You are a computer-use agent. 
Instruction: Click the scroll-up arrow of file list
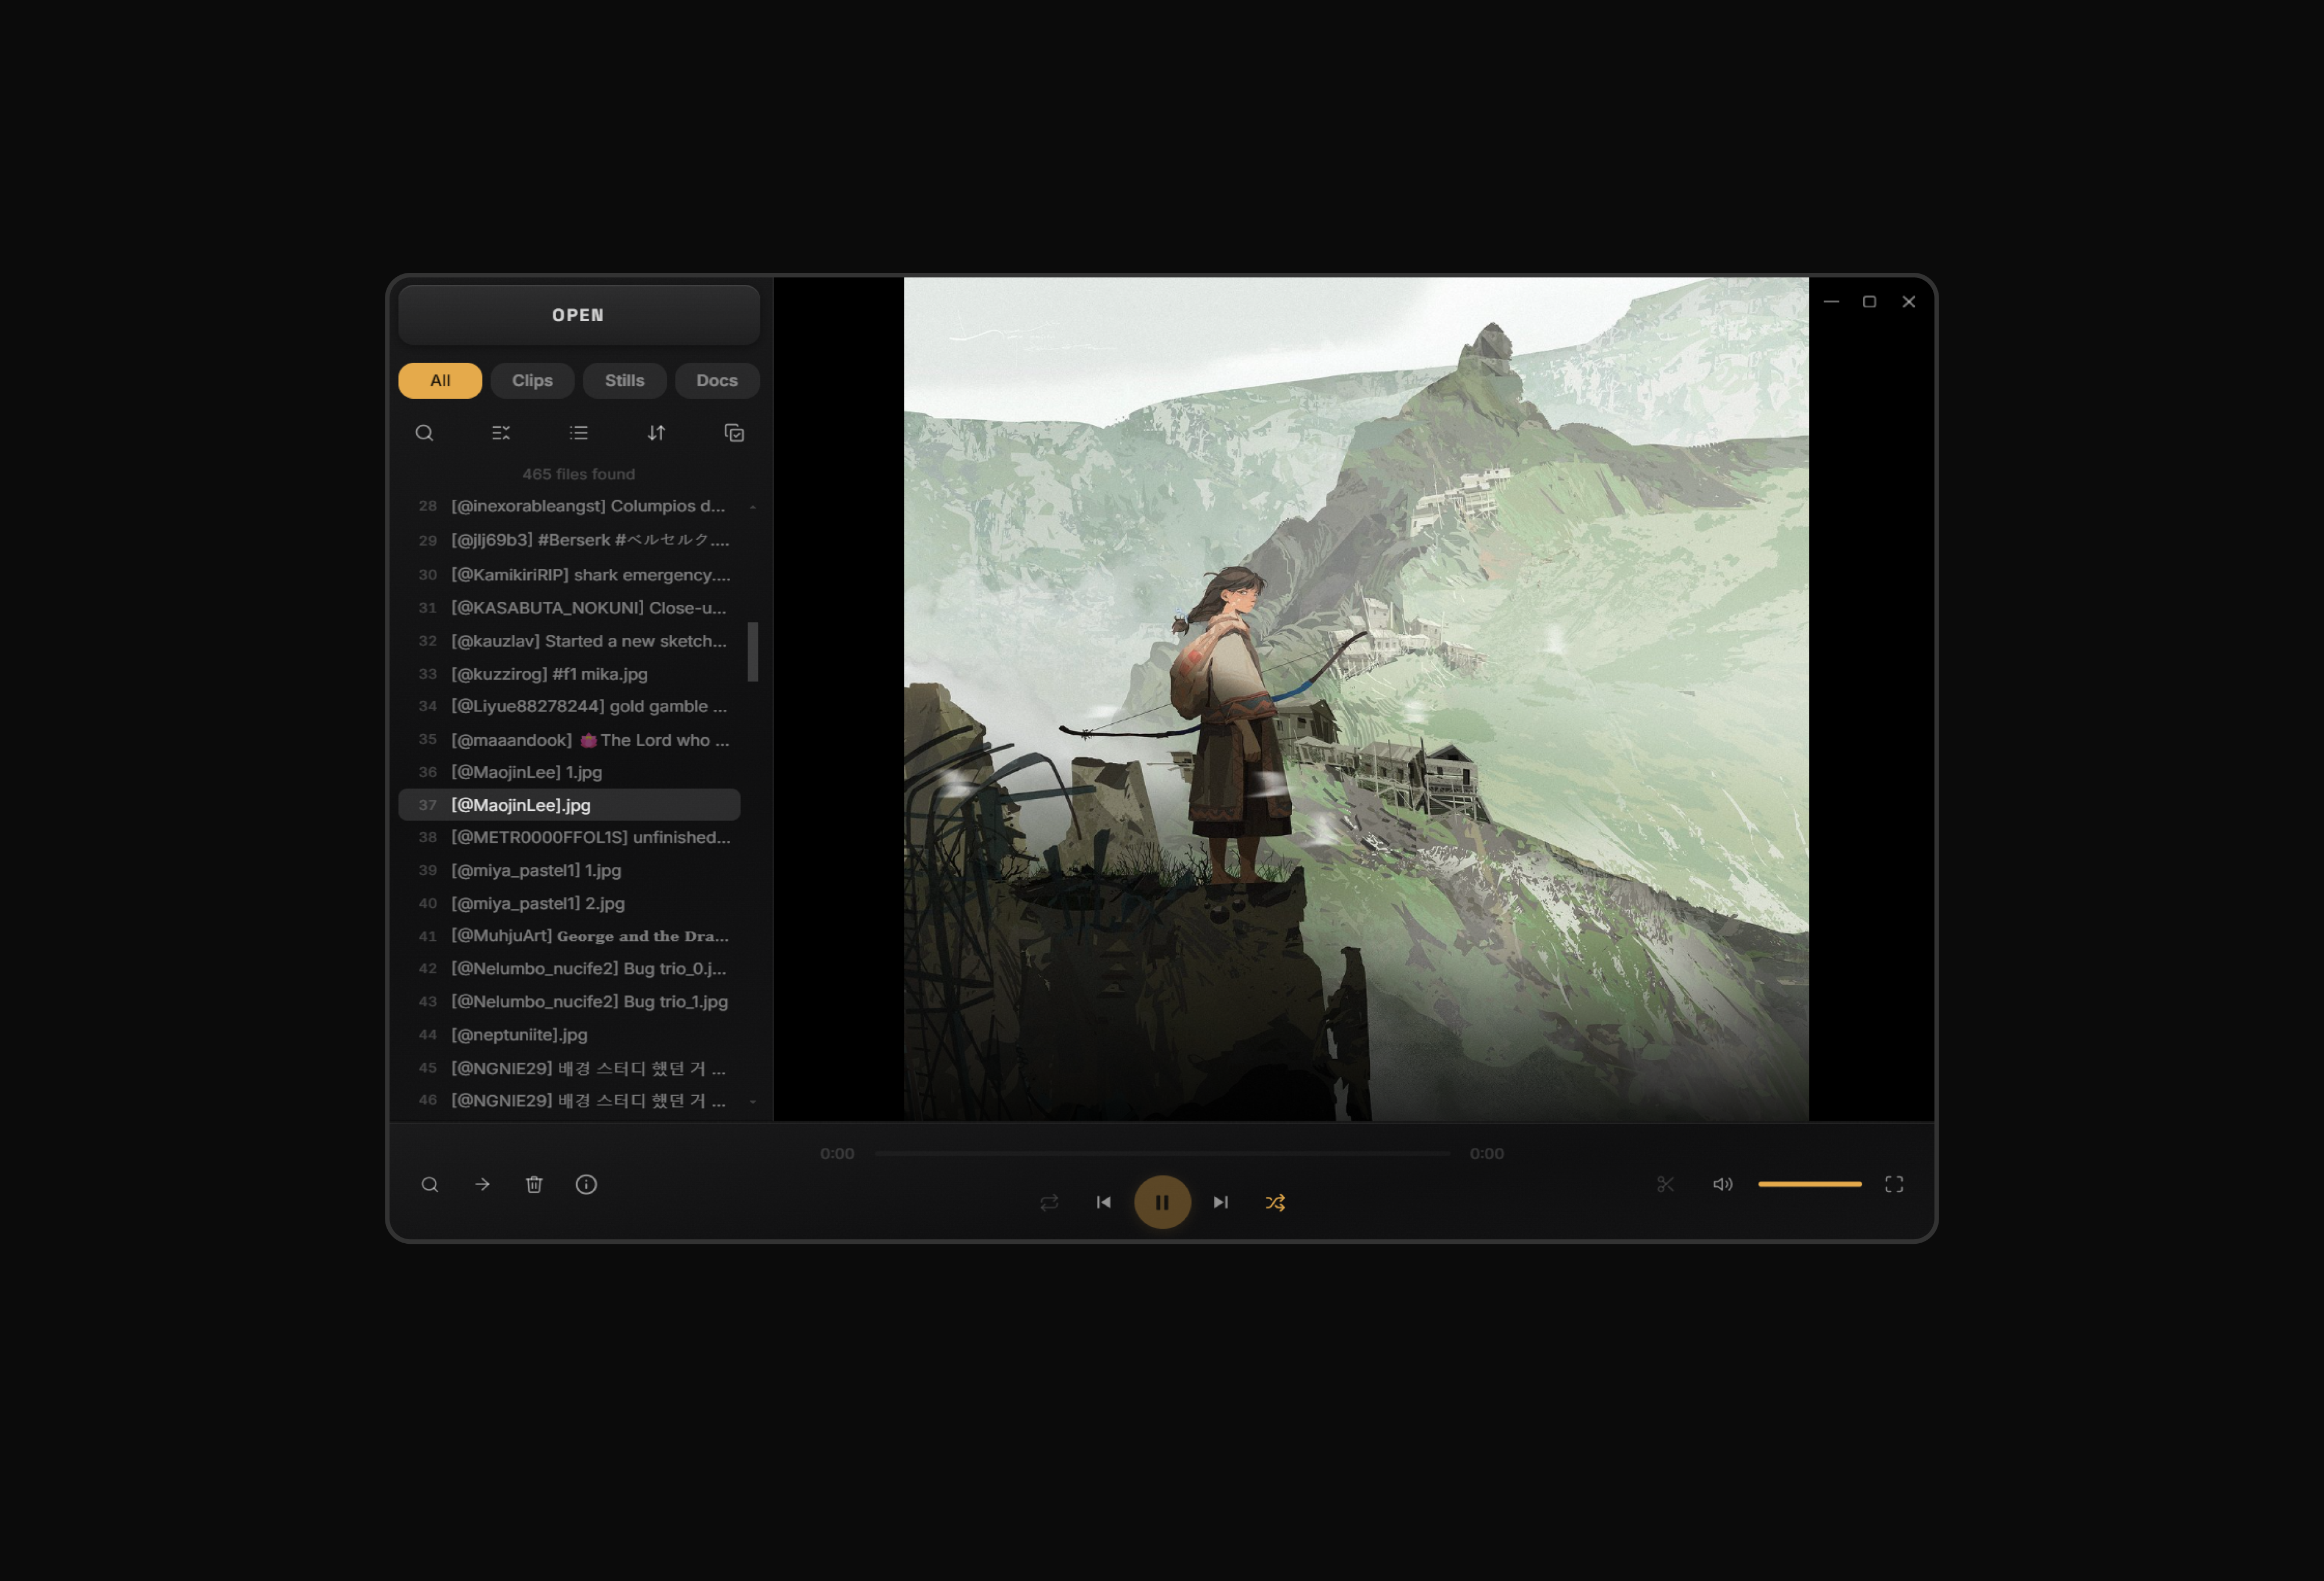[753, 507]
